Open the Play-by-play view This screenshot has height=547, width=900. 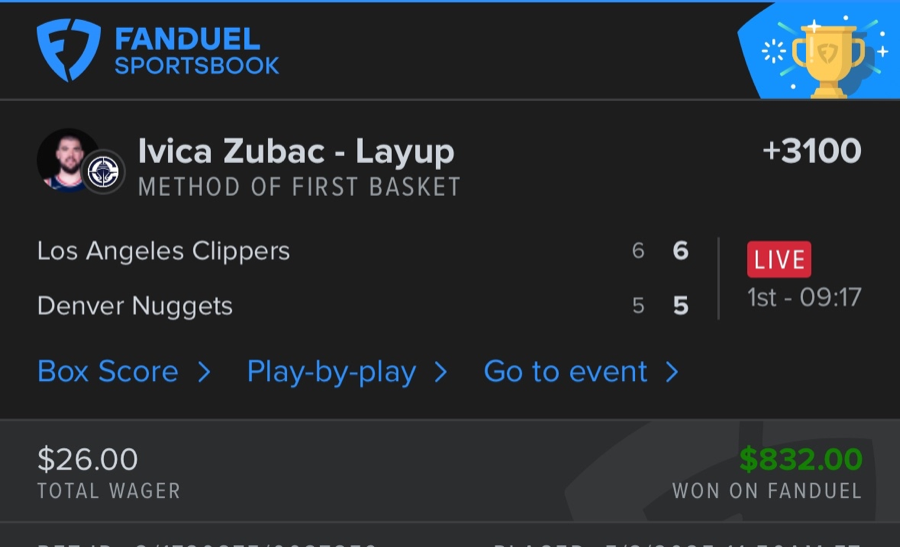[x=331, y=372]
